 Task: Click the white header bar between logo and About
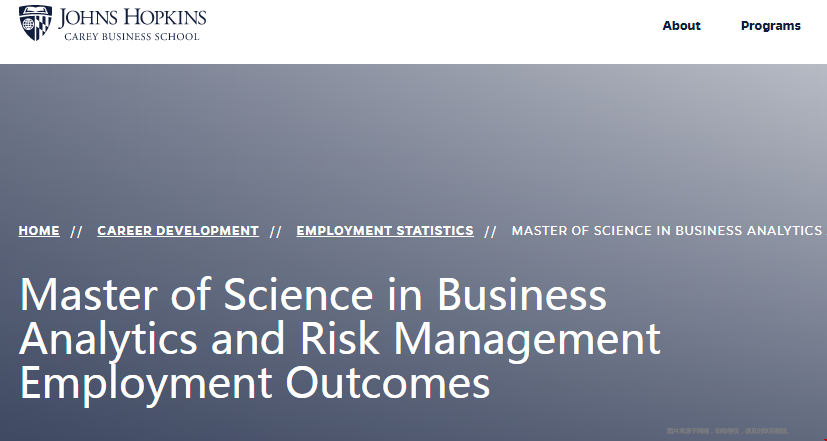point(432,26)
